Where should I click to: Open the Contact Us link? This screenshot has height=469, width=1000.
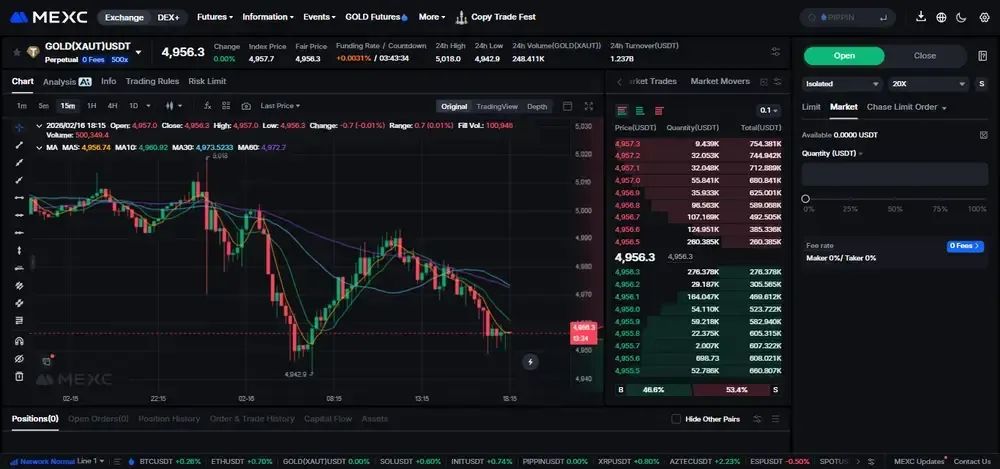[x=972, y=461]
